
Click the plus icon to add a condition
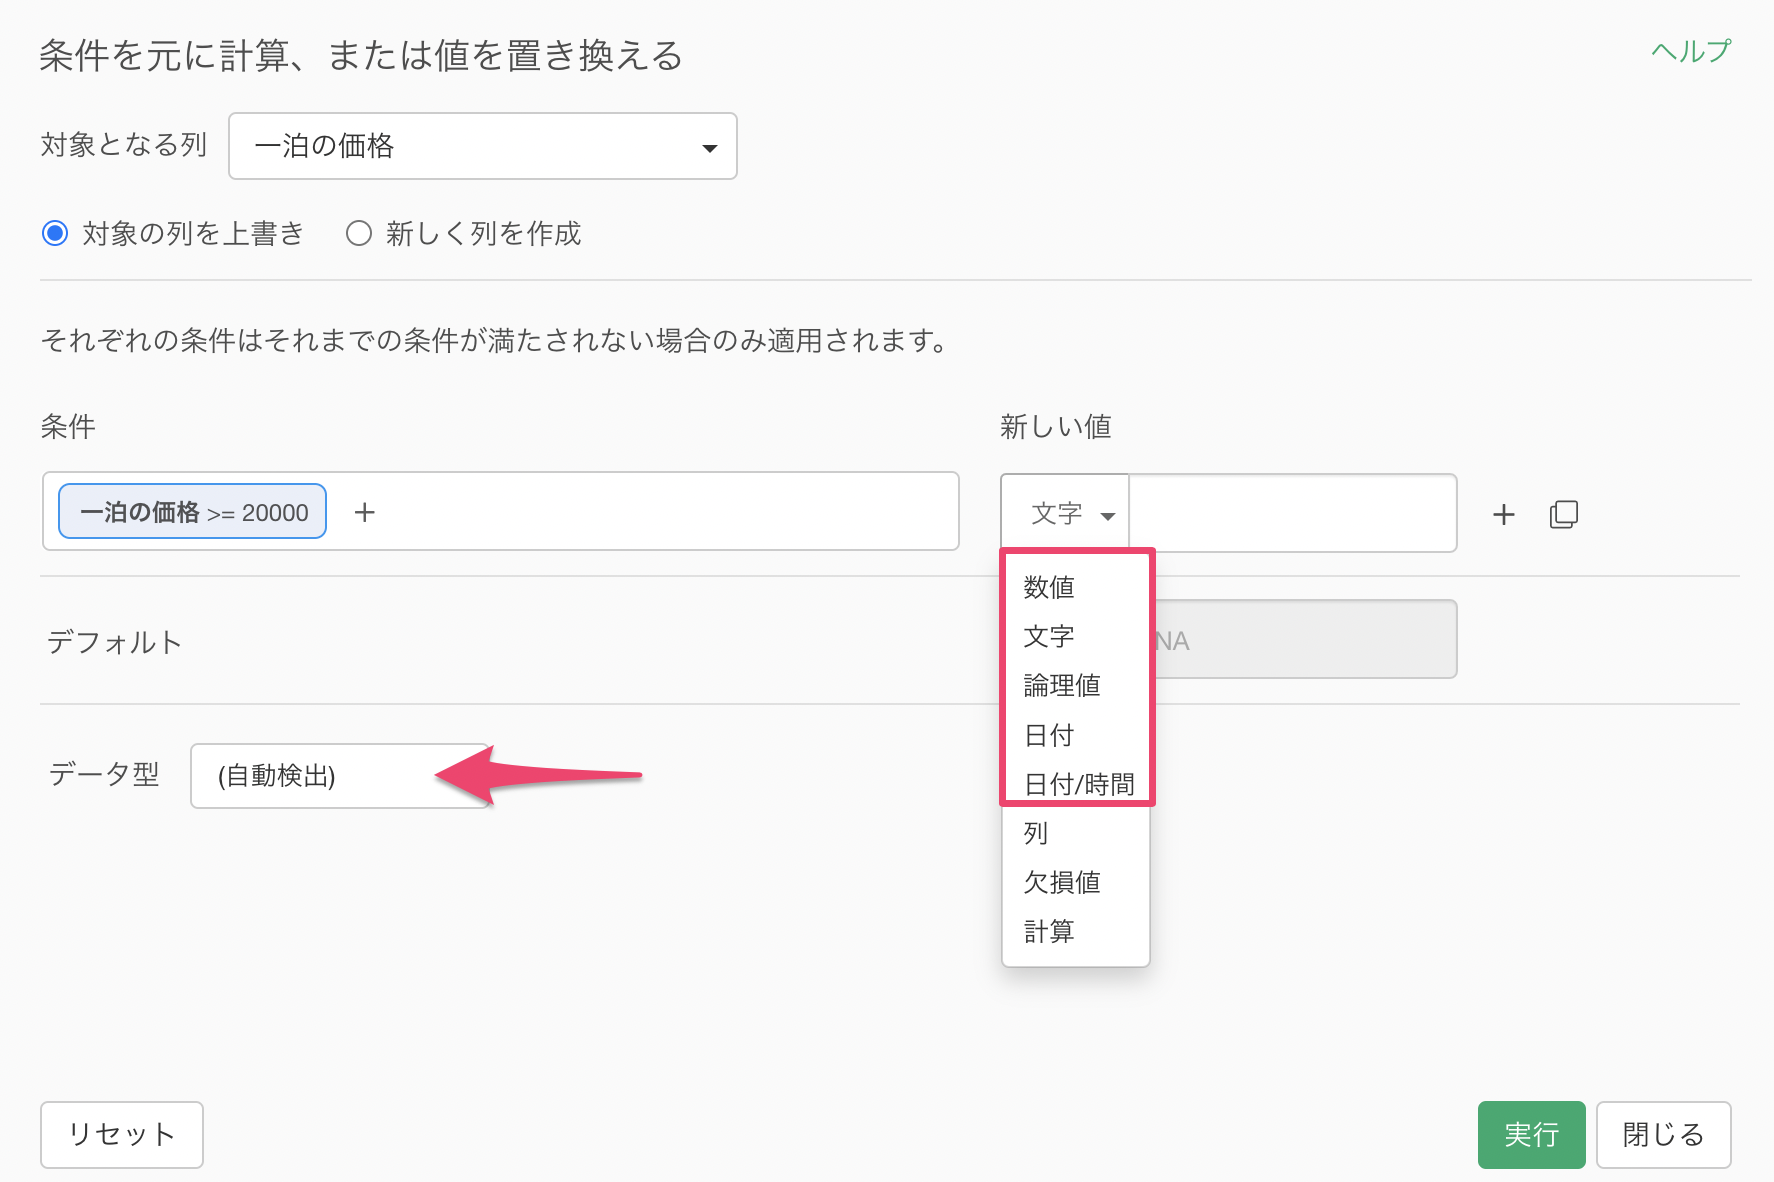(365, 513)
